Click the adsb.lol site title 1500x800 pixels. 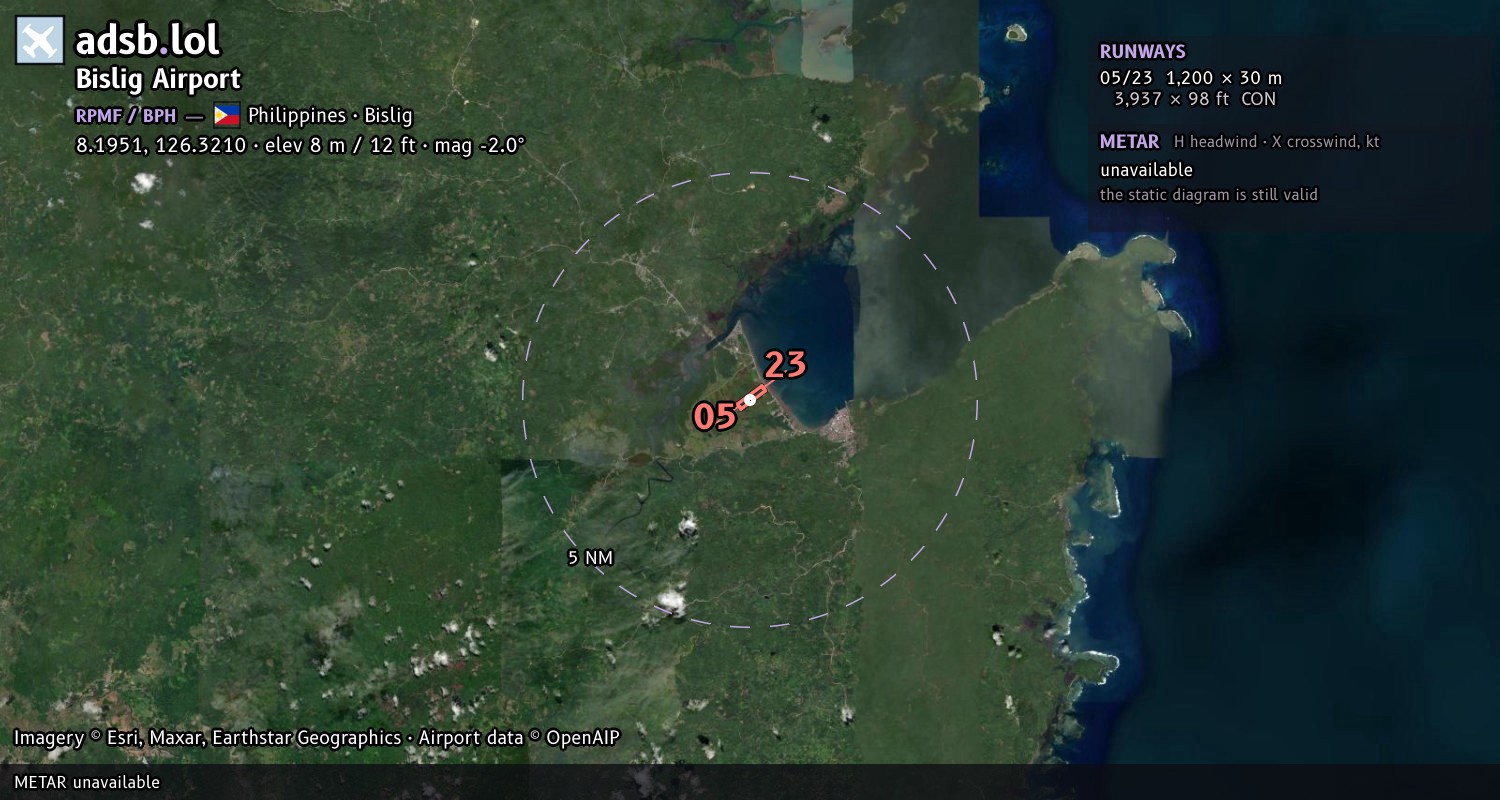(148, 40)
